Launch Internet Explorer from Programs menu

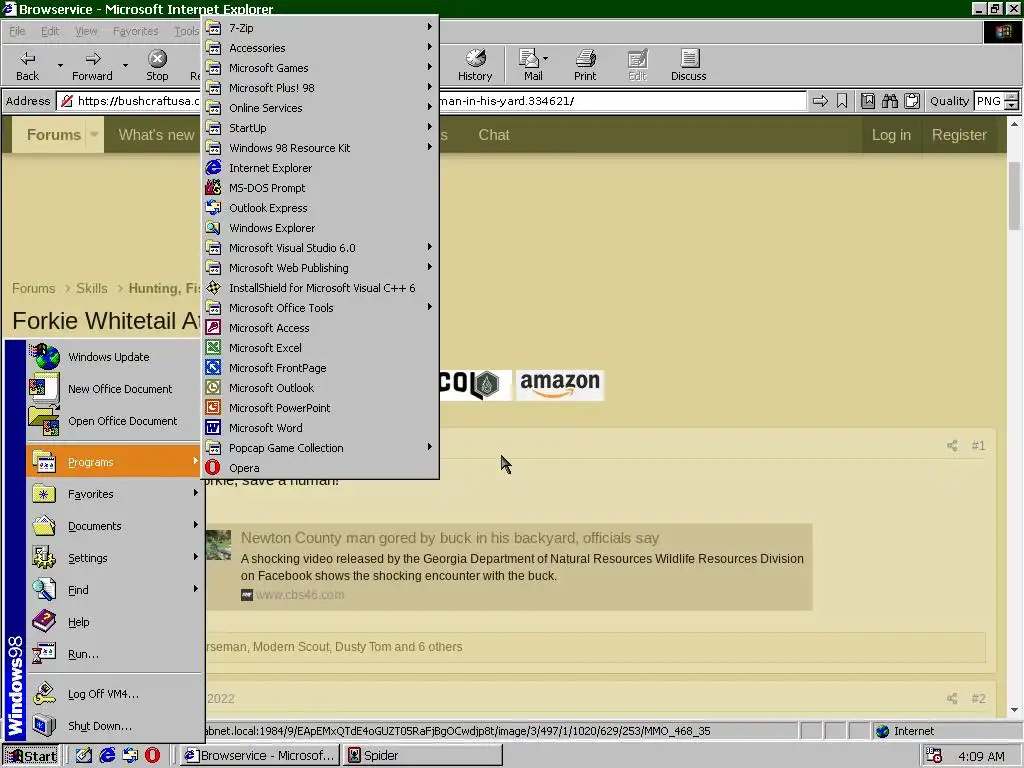pos(320,168)
